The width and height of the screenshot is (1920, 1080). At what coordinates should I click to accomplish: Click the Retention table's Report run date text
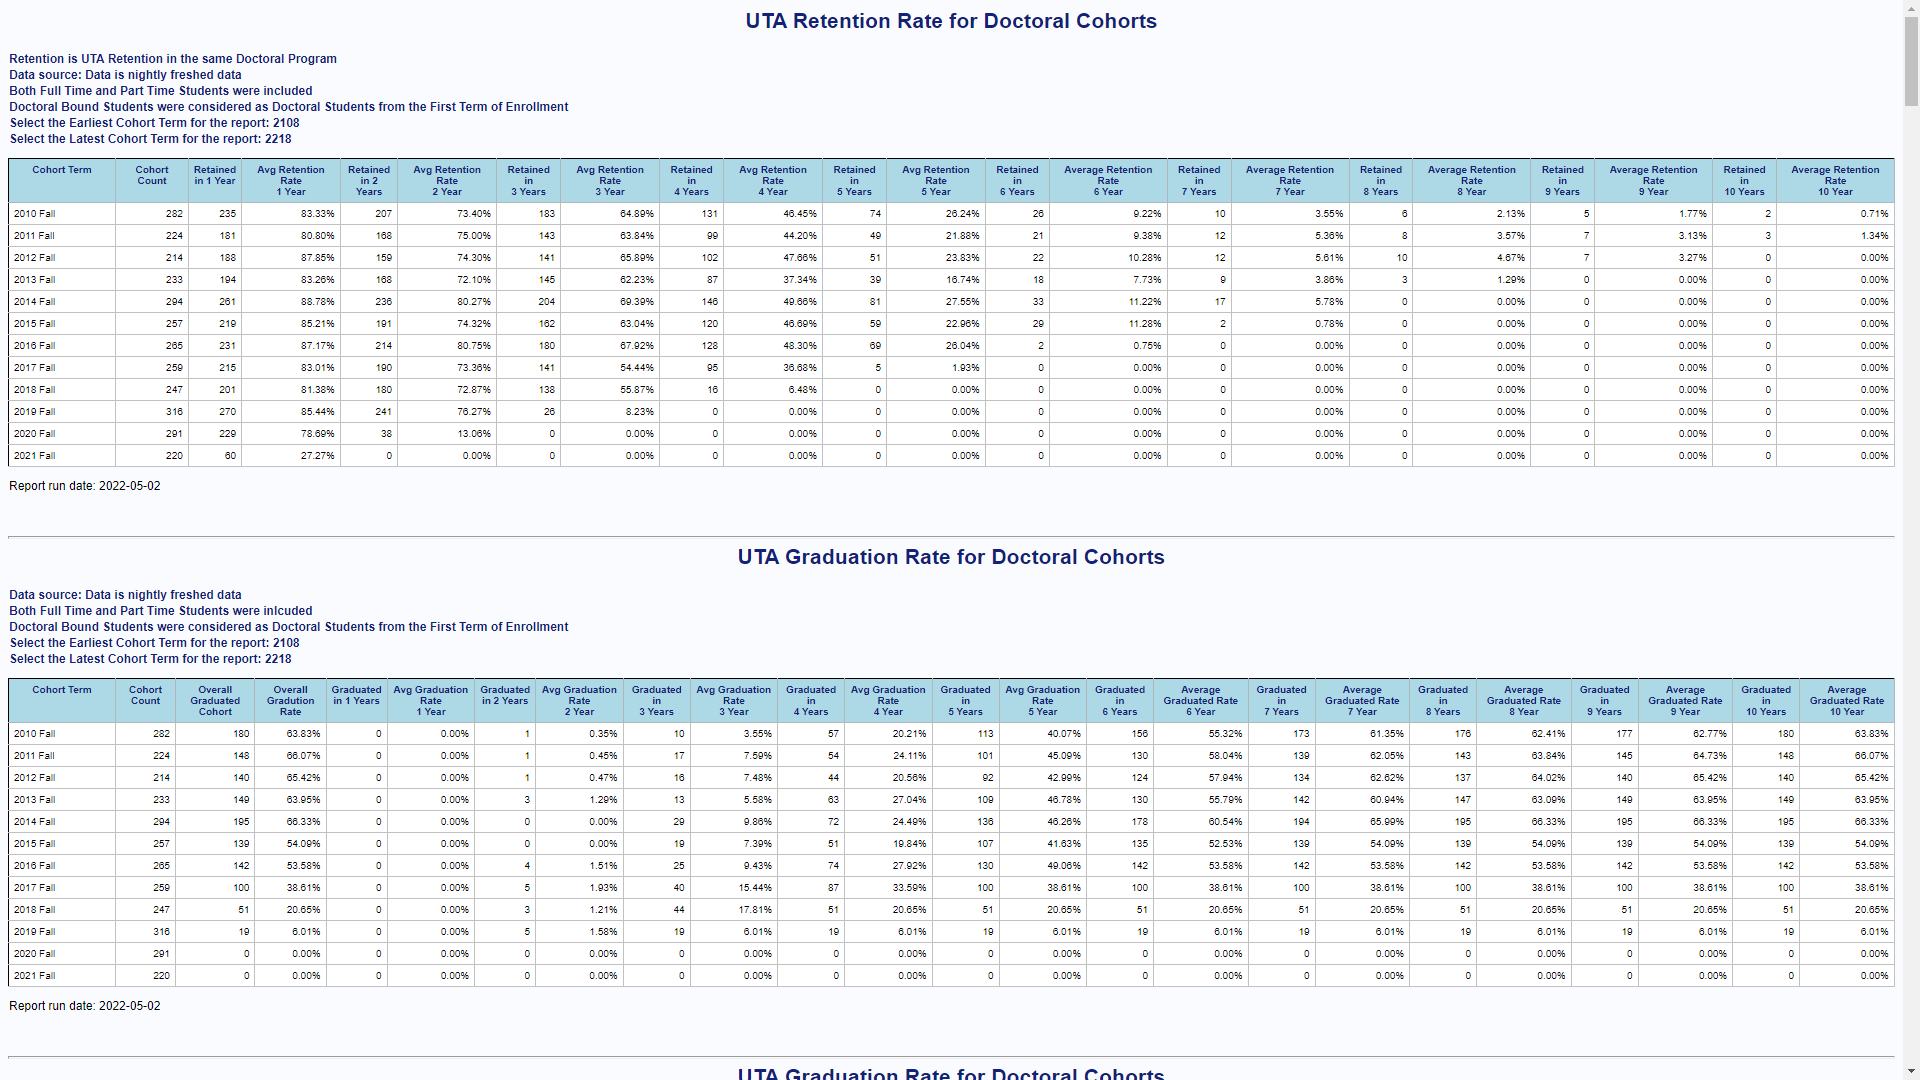point(85,486)
